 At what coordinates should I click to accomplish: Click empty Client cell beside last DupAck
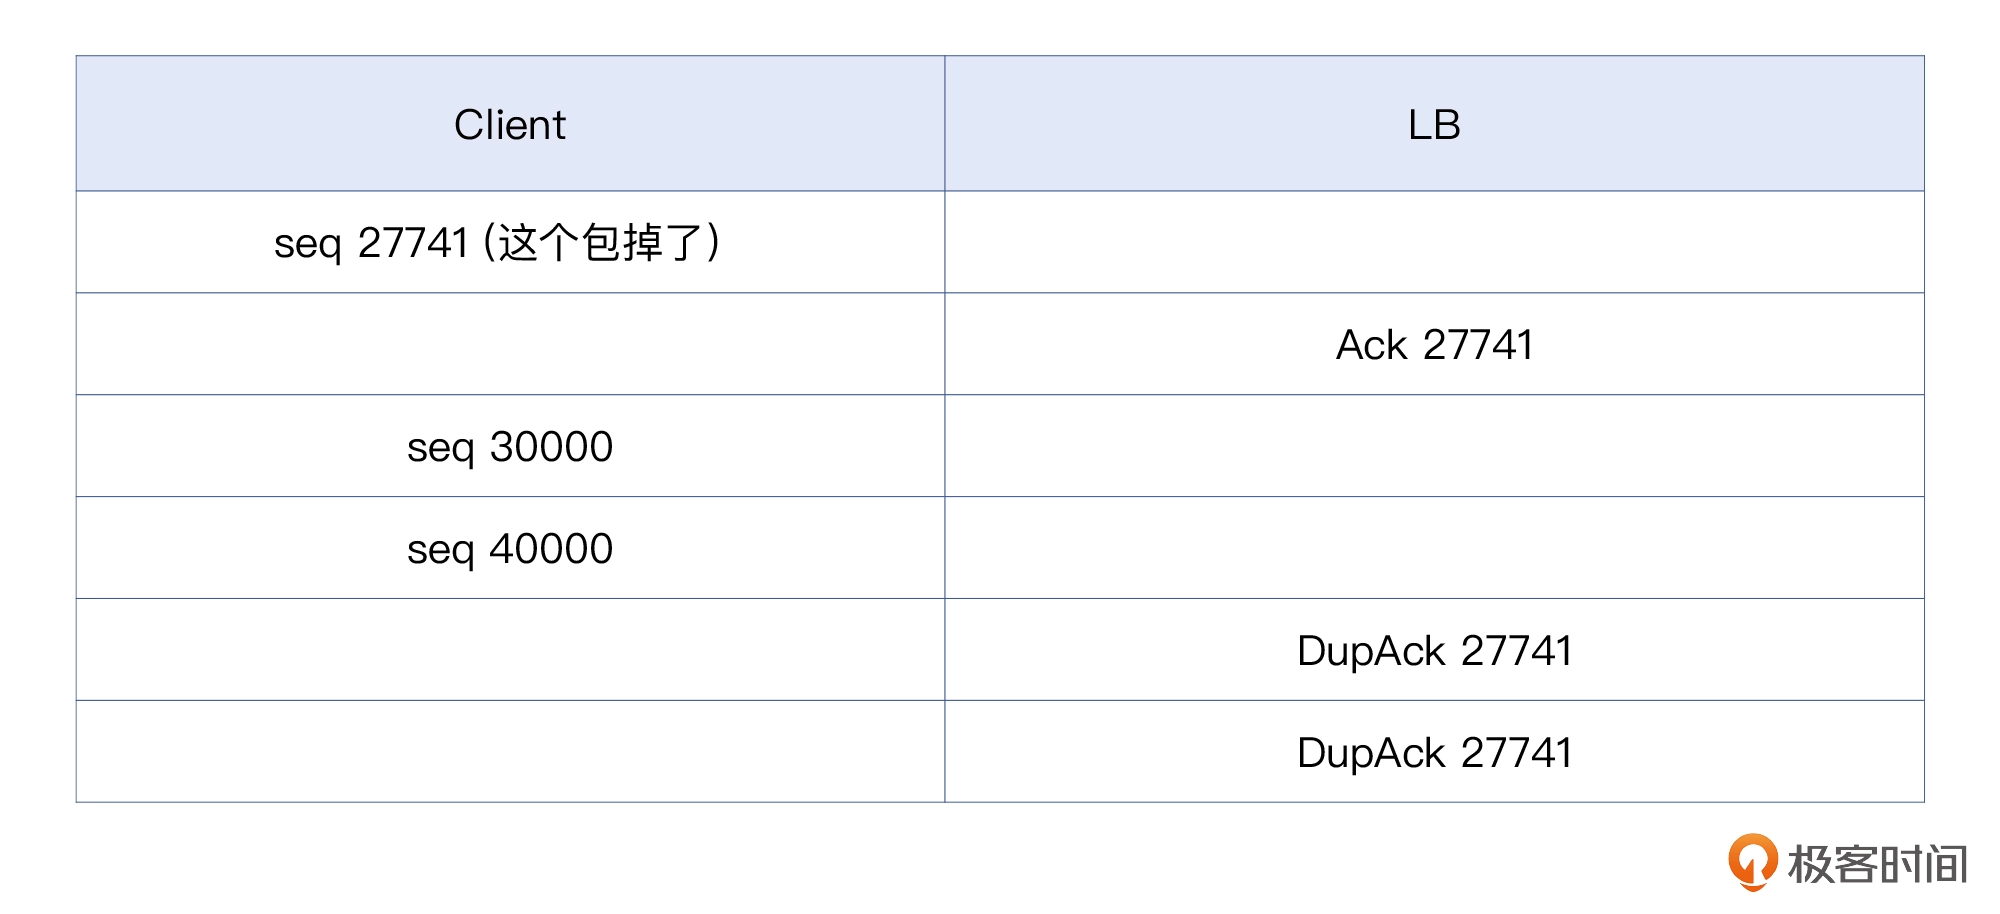510,752
